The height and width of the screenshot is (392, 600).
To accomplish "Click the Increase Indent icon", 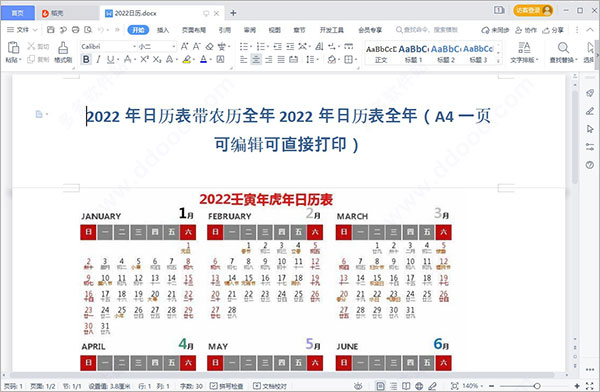I will (x=290, y=46).
